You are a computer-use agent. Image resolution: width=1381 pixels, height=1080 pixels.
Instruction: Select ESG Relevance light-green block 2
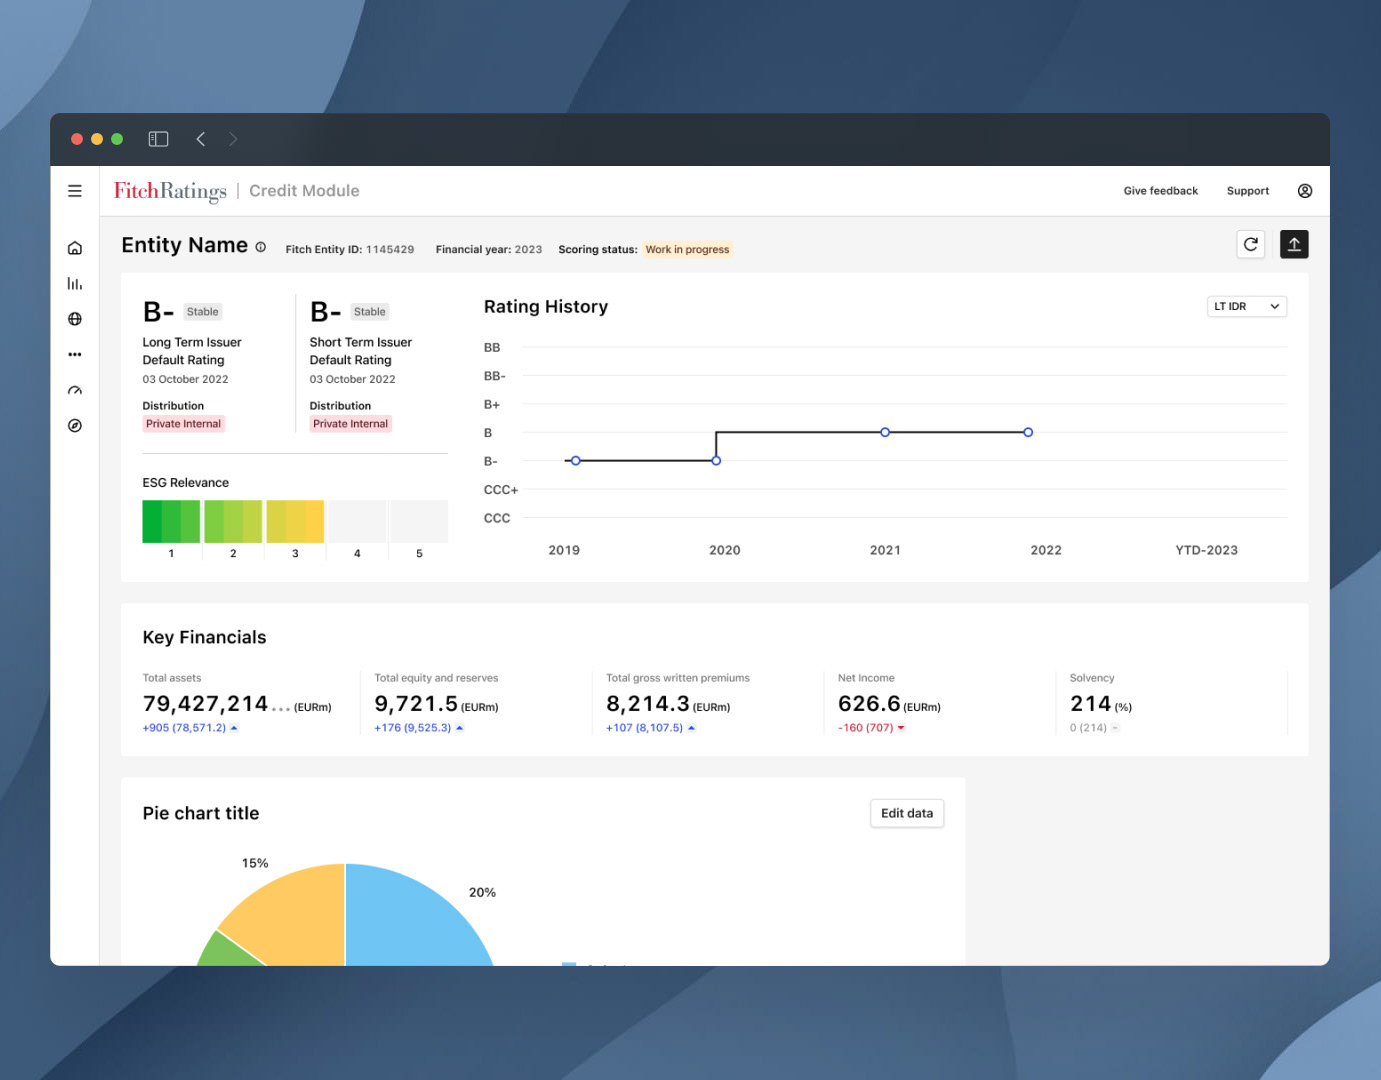pos(233,521)
